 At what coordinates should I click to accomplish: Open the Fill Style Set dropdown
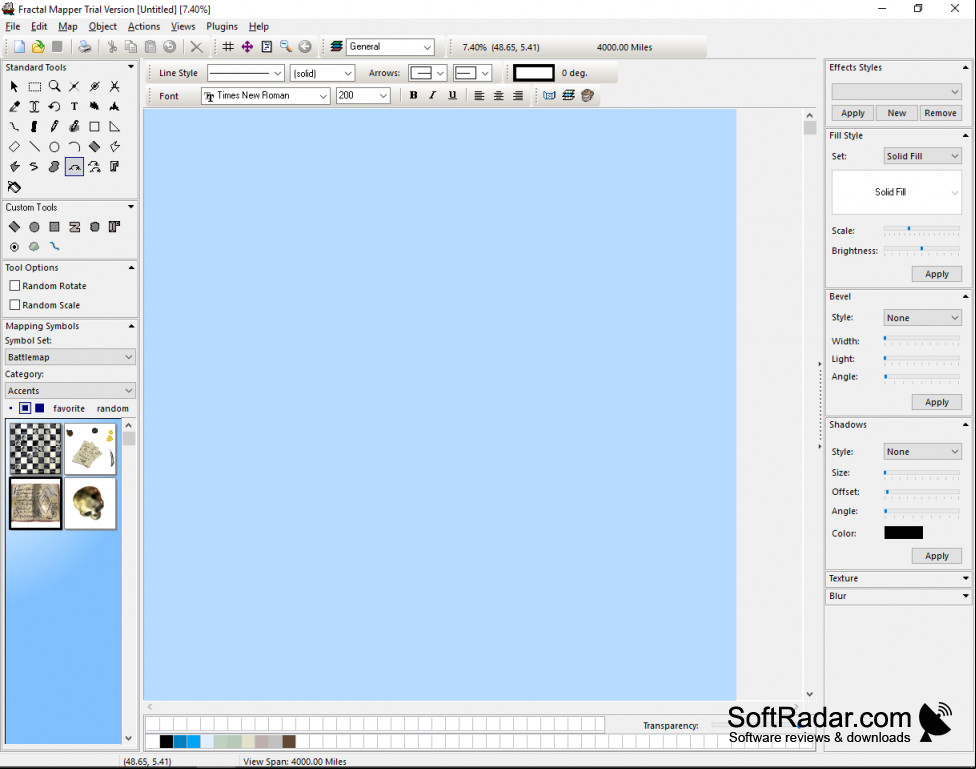click(x=922, y=156)
